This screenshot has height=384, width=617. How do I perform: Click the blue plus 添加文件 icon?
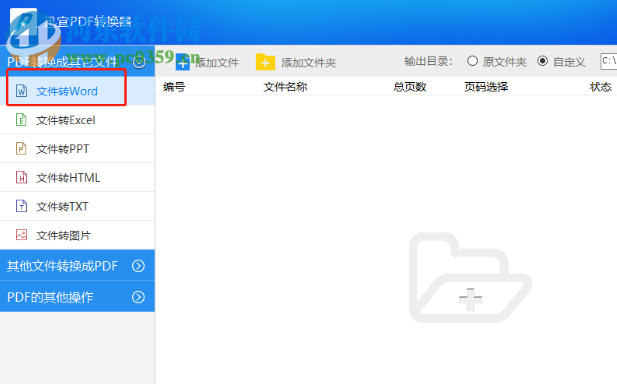(183, 62)
